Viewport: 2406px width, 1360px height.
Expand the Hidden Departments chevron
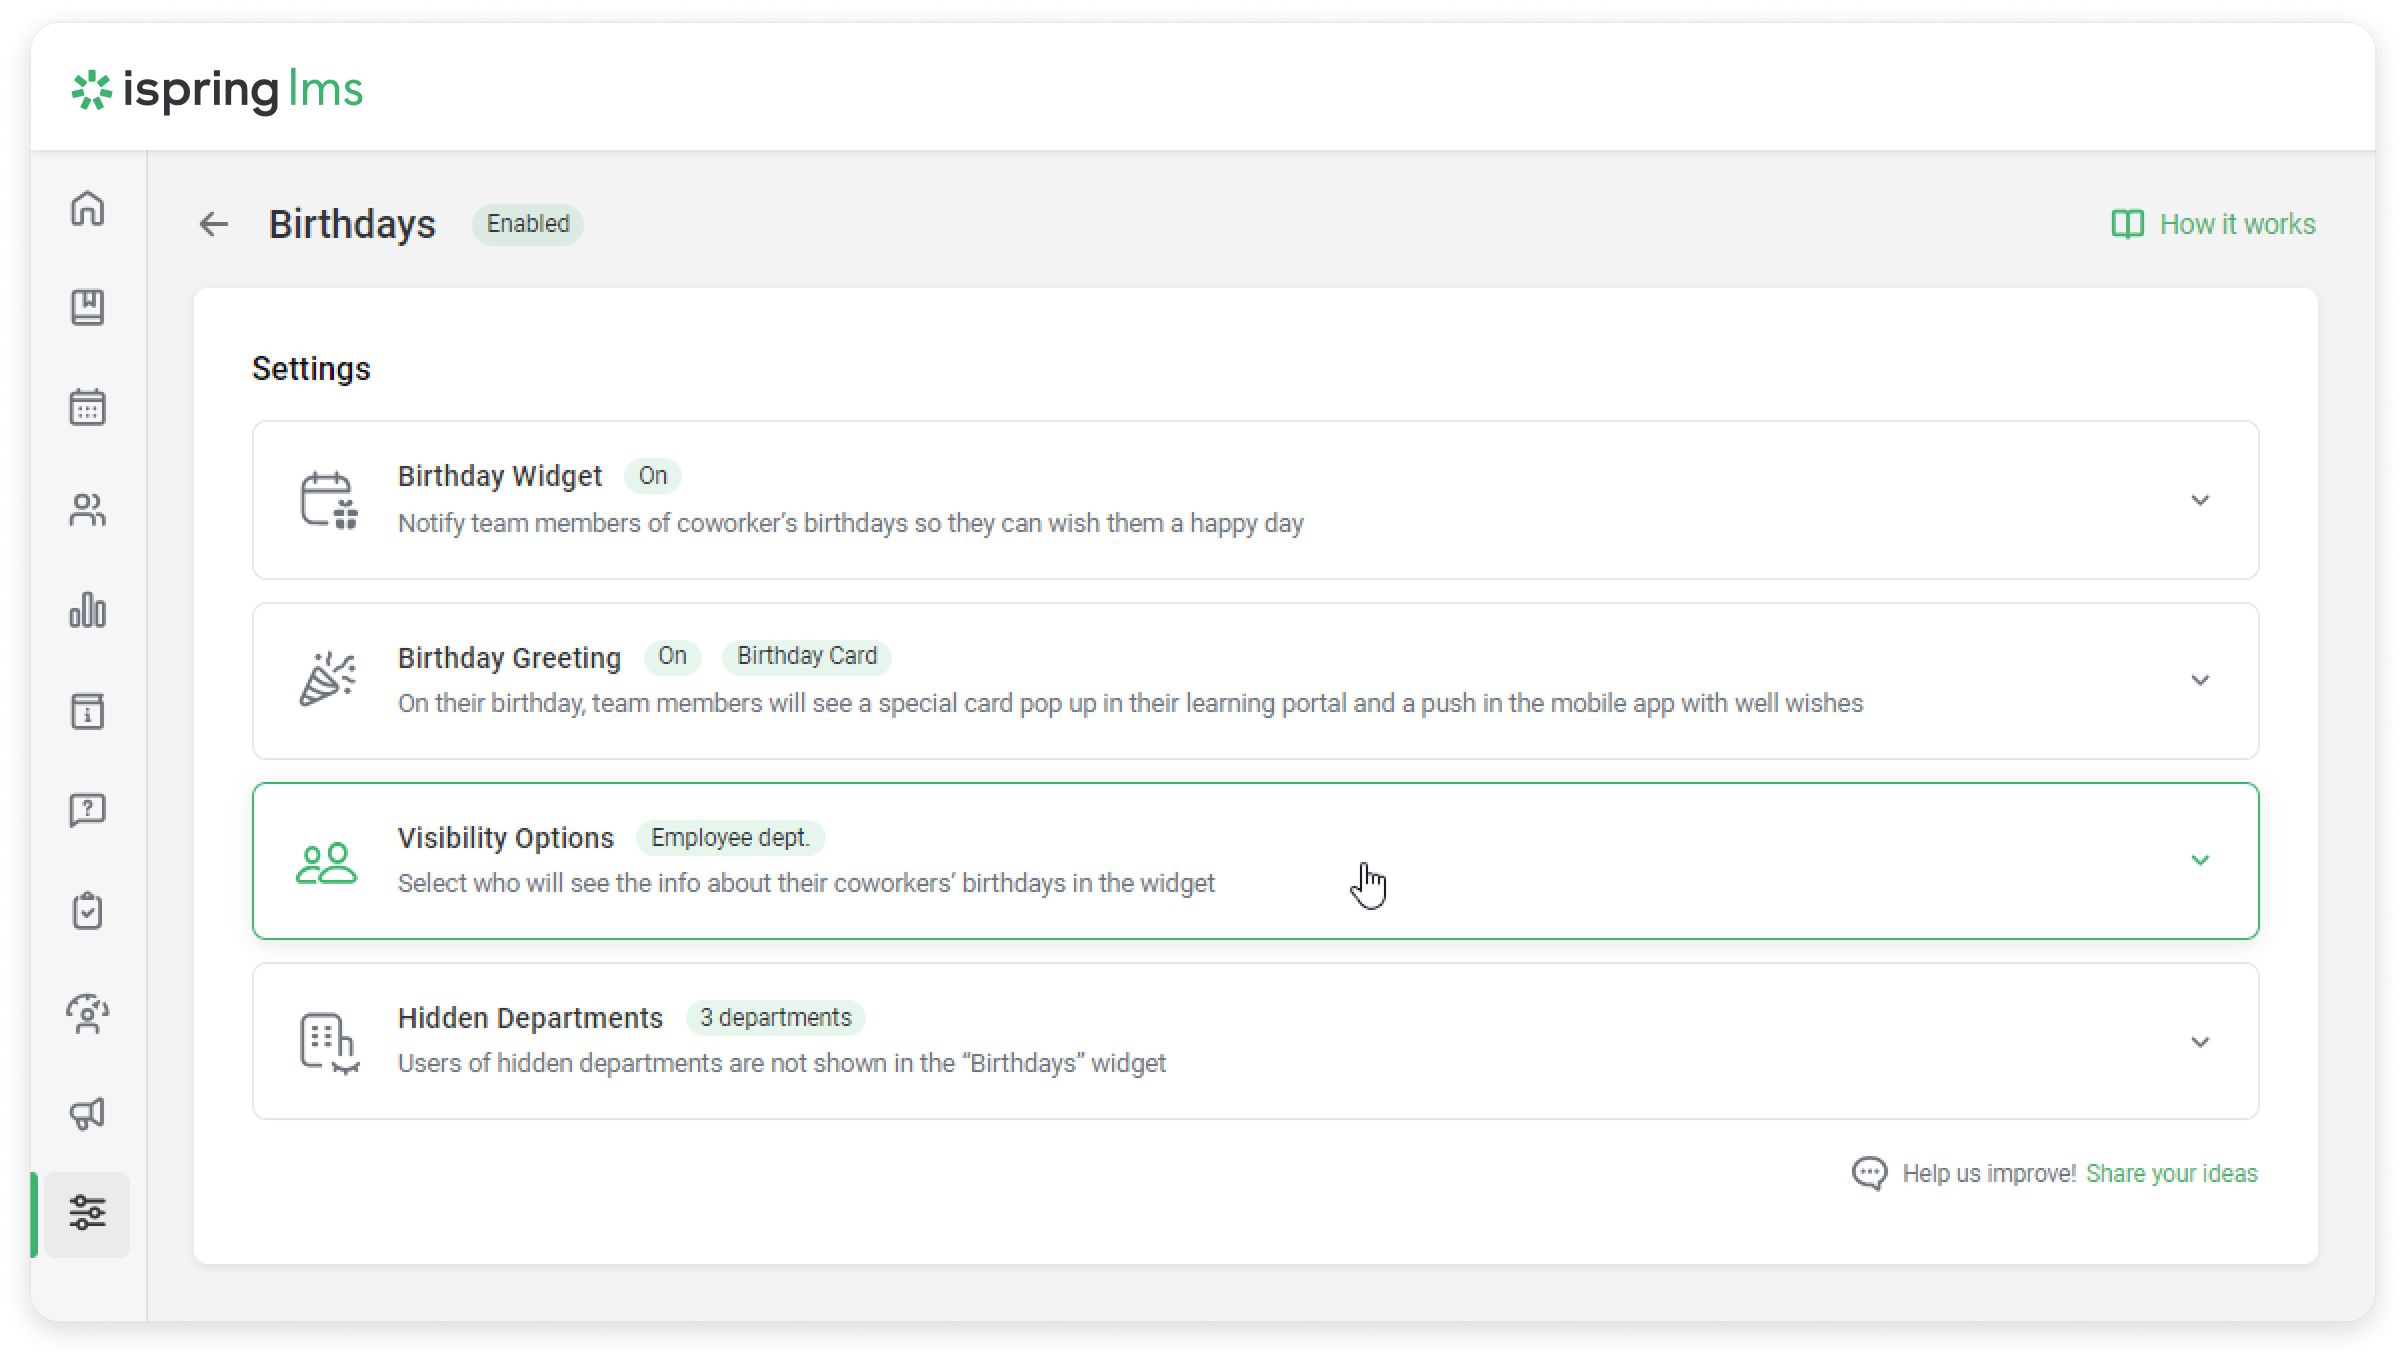(x=2199, y=1042)
